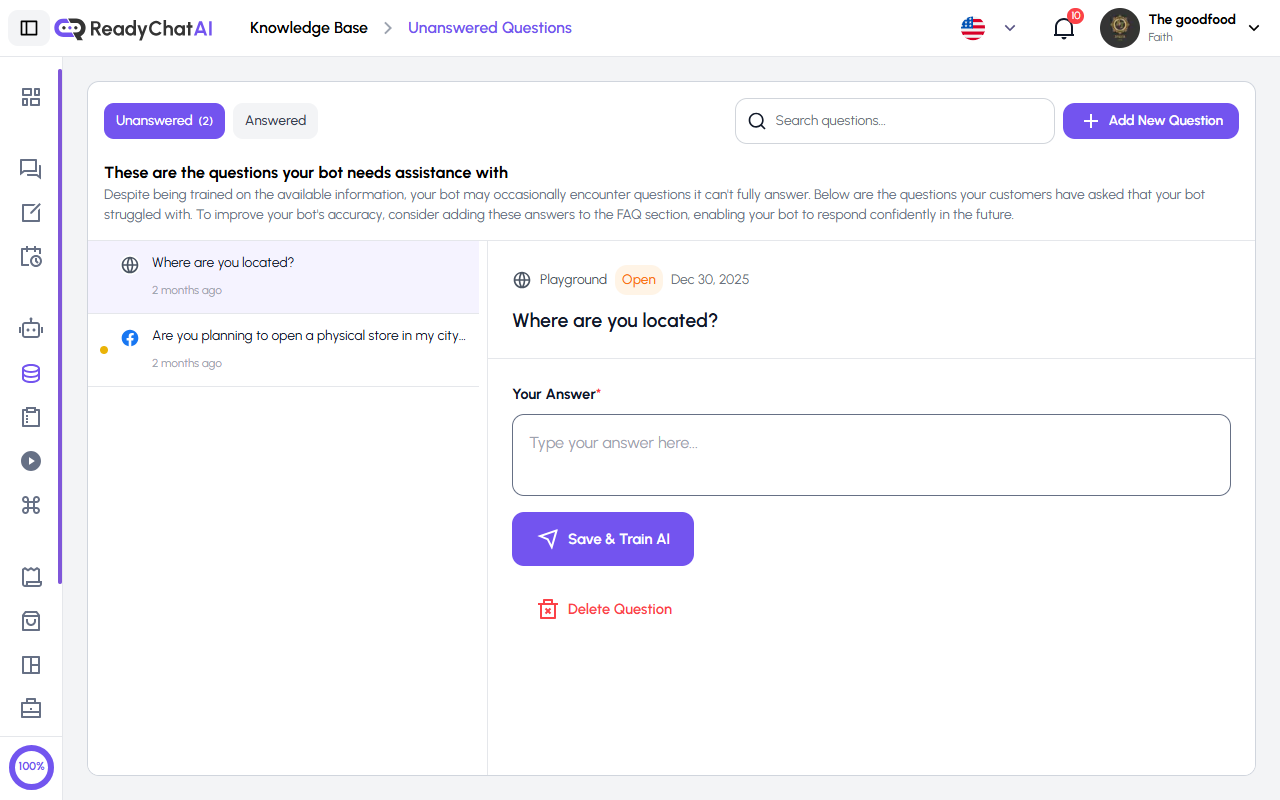Select the Knowledge Base database icon
1280x800 pixels.
pyautogui.click(x=31, y=373)
